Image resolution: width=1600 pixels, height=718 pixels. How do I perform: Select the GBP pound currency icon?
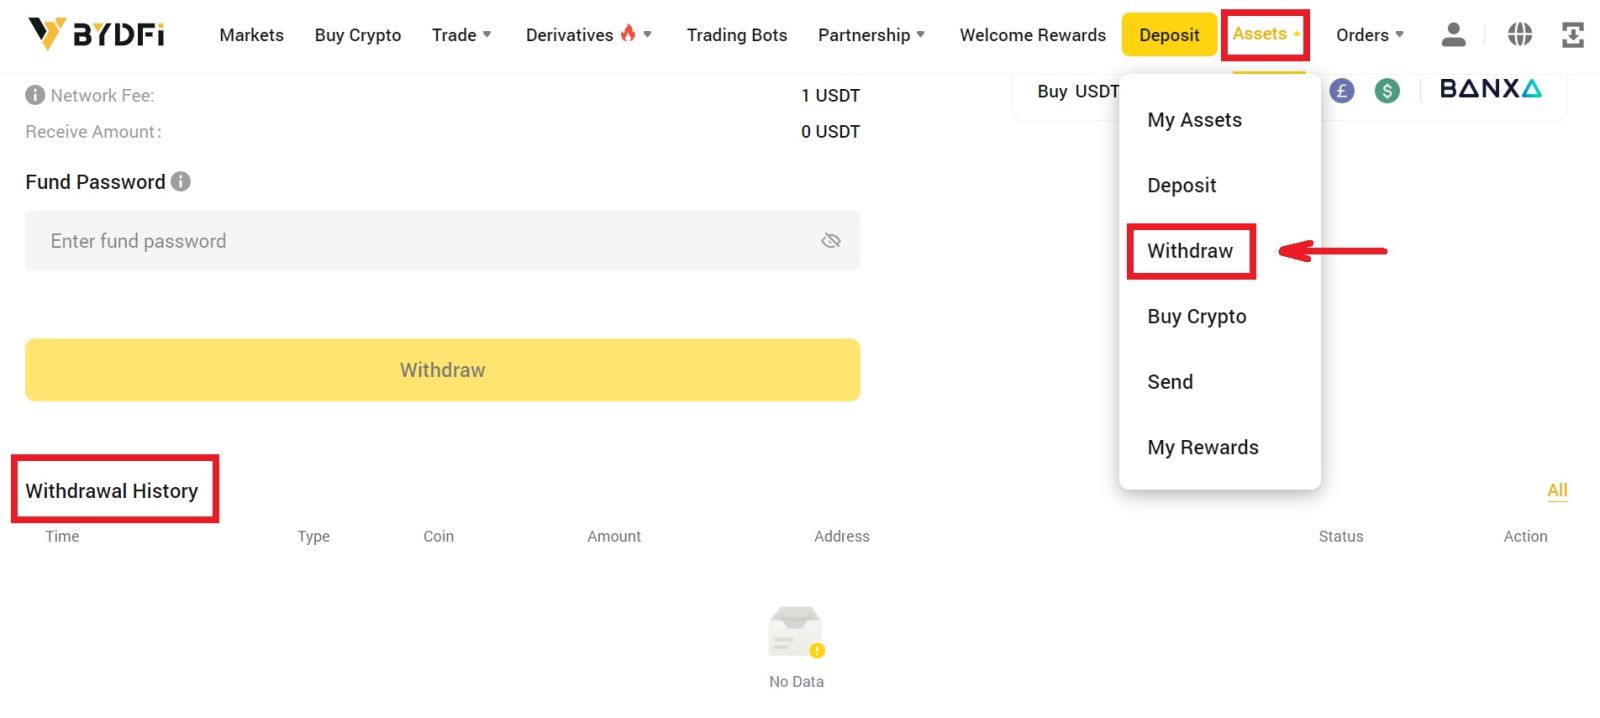click(1340, 90)
